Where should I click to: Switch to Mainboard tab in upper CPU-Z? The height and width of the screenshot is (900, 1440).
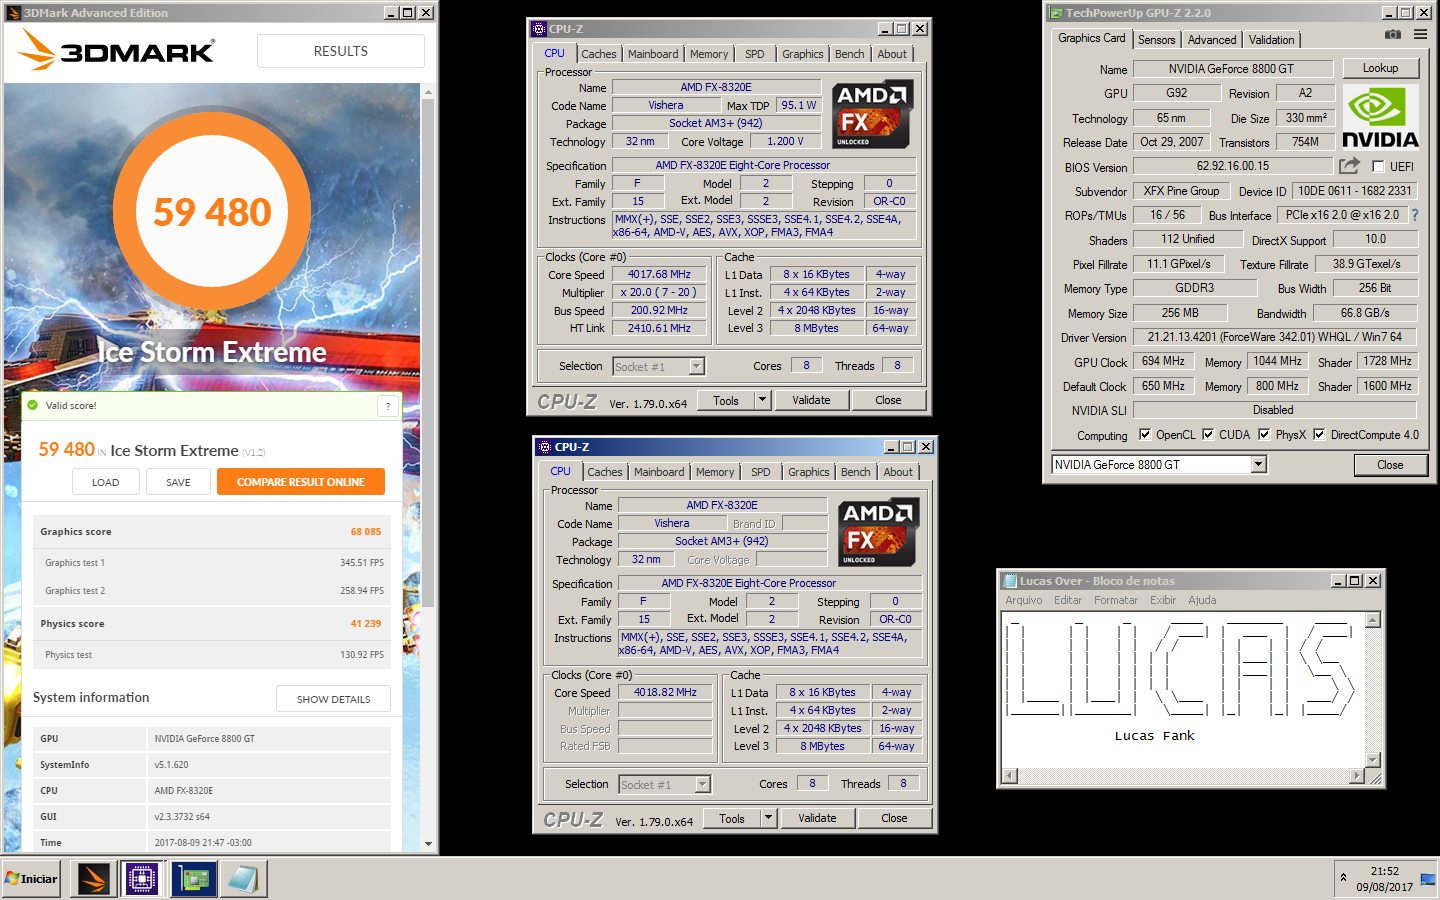click(653, 54)
